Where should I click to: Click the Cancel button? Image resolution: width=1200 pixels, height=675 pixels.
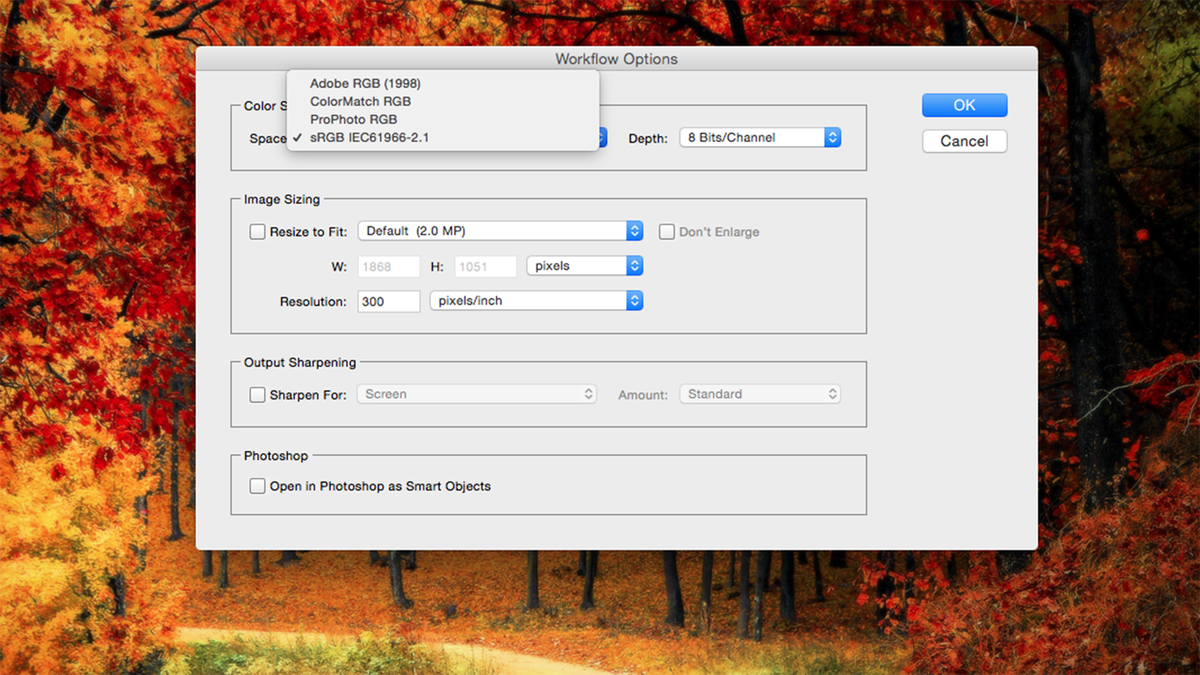(x=963, y=141)
